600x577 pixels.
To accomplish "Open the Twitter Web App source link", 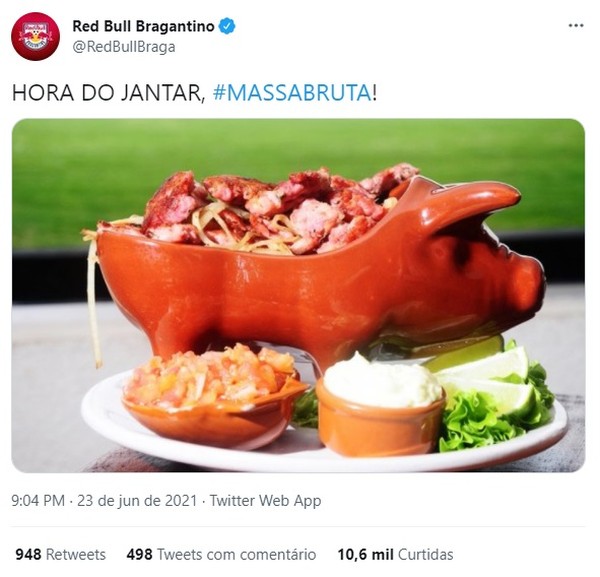I will coord(265,500).
